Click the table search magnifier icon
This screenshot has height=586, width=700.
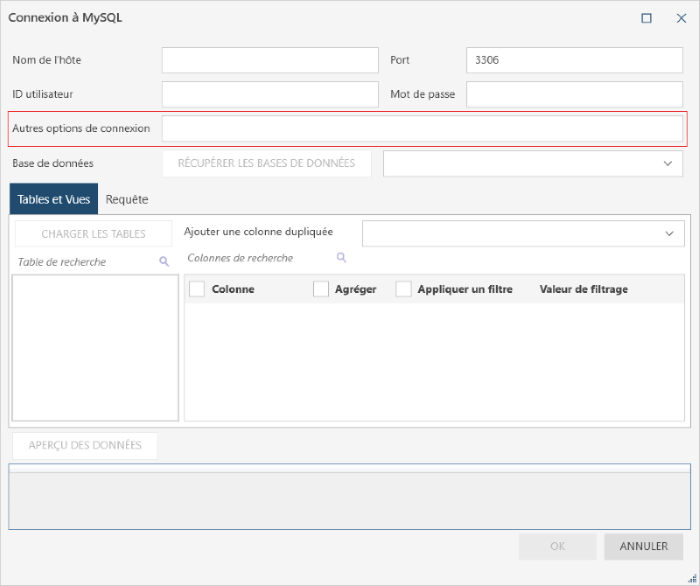click(x=164, y=262)
